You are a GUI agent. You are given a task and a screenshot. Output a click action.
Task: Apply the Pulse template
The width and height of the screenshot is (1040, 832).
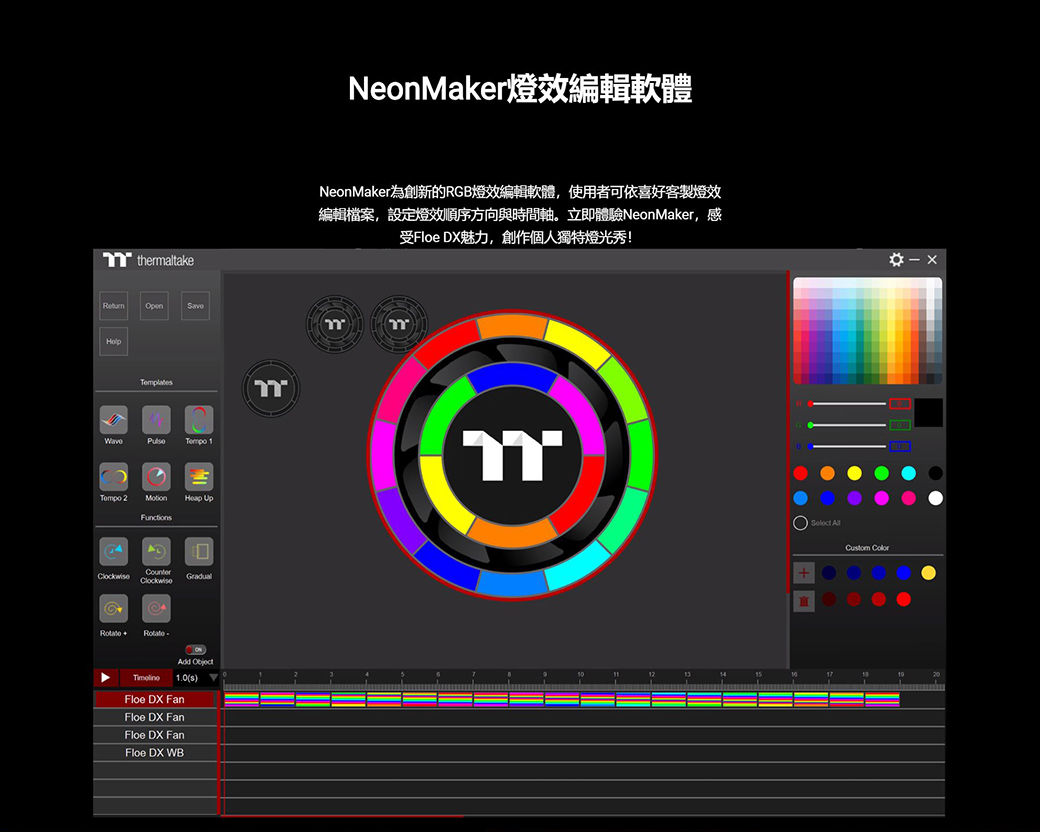156,420
